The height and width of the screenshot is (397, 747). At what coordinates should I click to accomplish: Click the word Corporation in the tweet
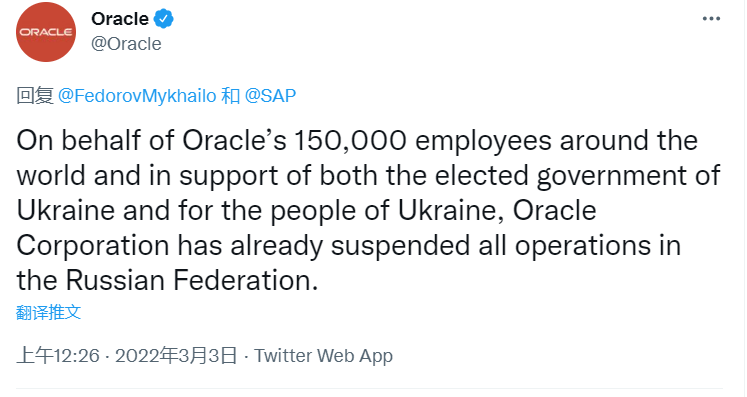93,246
